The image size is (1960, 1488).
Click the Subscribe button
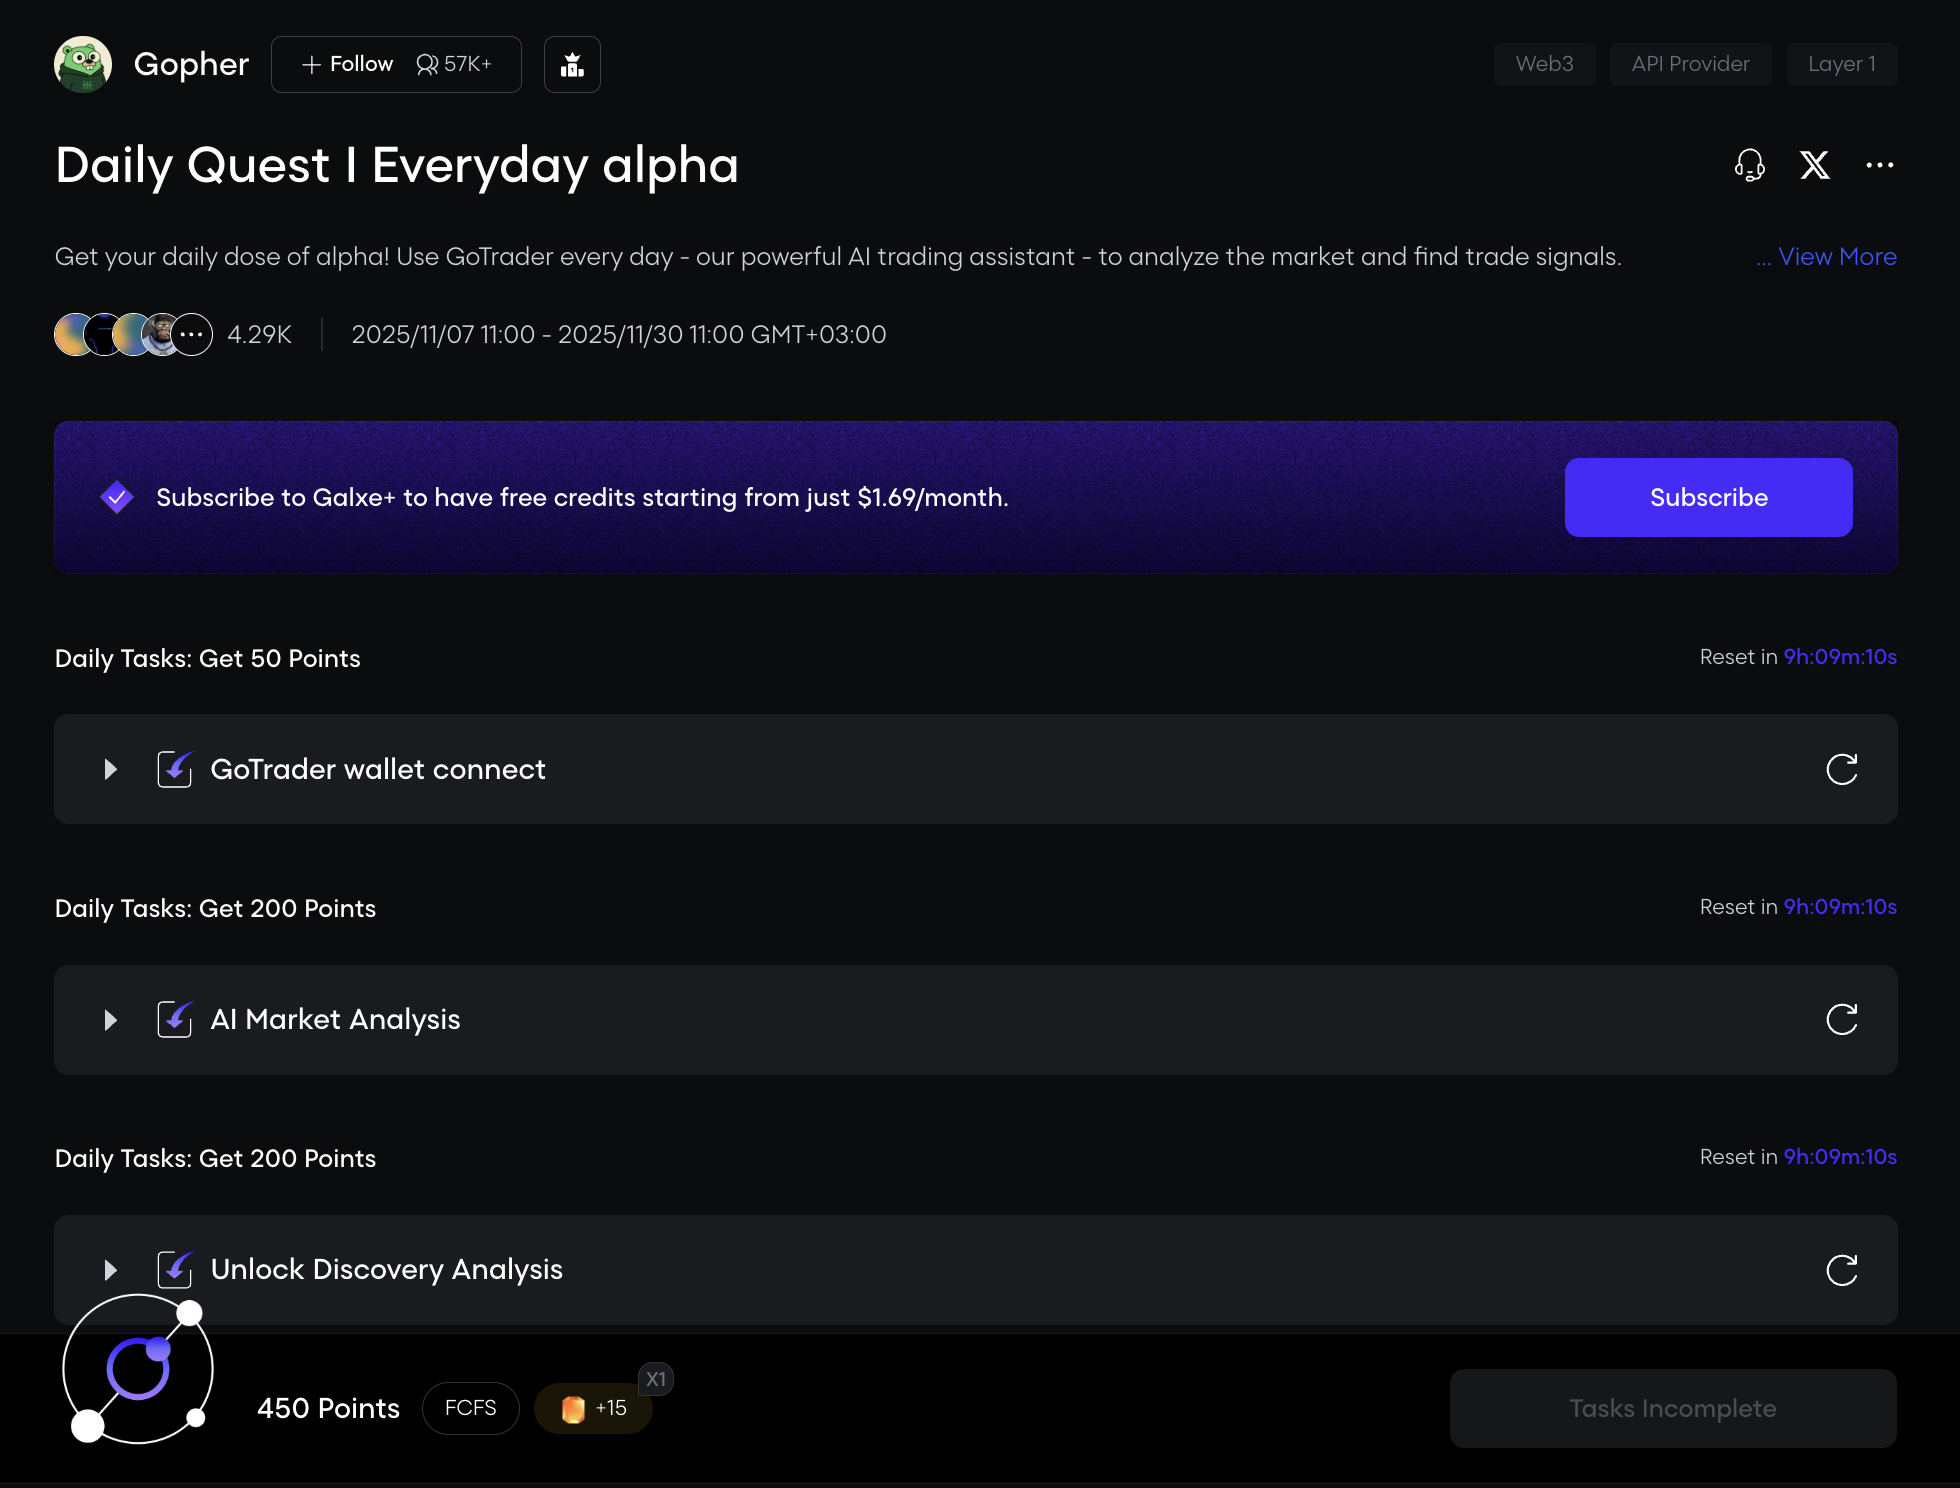1708,497
